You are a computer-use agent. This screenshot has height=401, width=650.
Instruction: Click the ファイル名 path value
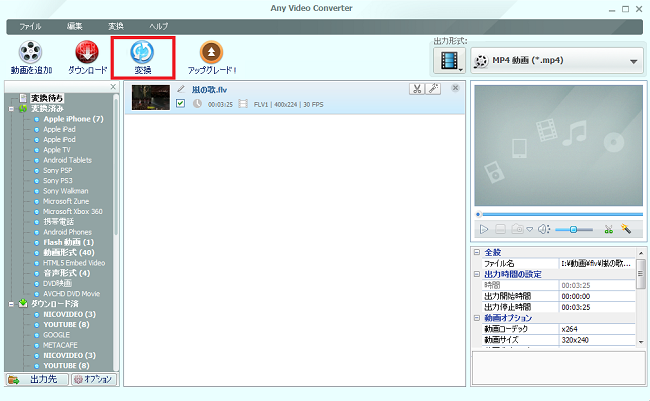pos(597,263)
